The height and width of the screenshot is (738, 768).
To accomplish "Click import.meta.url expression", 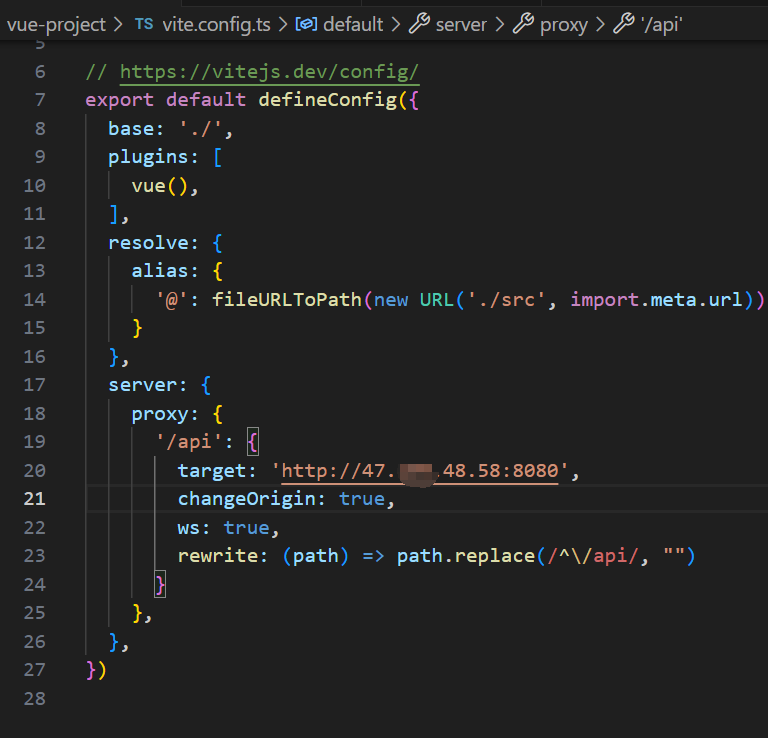I will pos(656,300).
